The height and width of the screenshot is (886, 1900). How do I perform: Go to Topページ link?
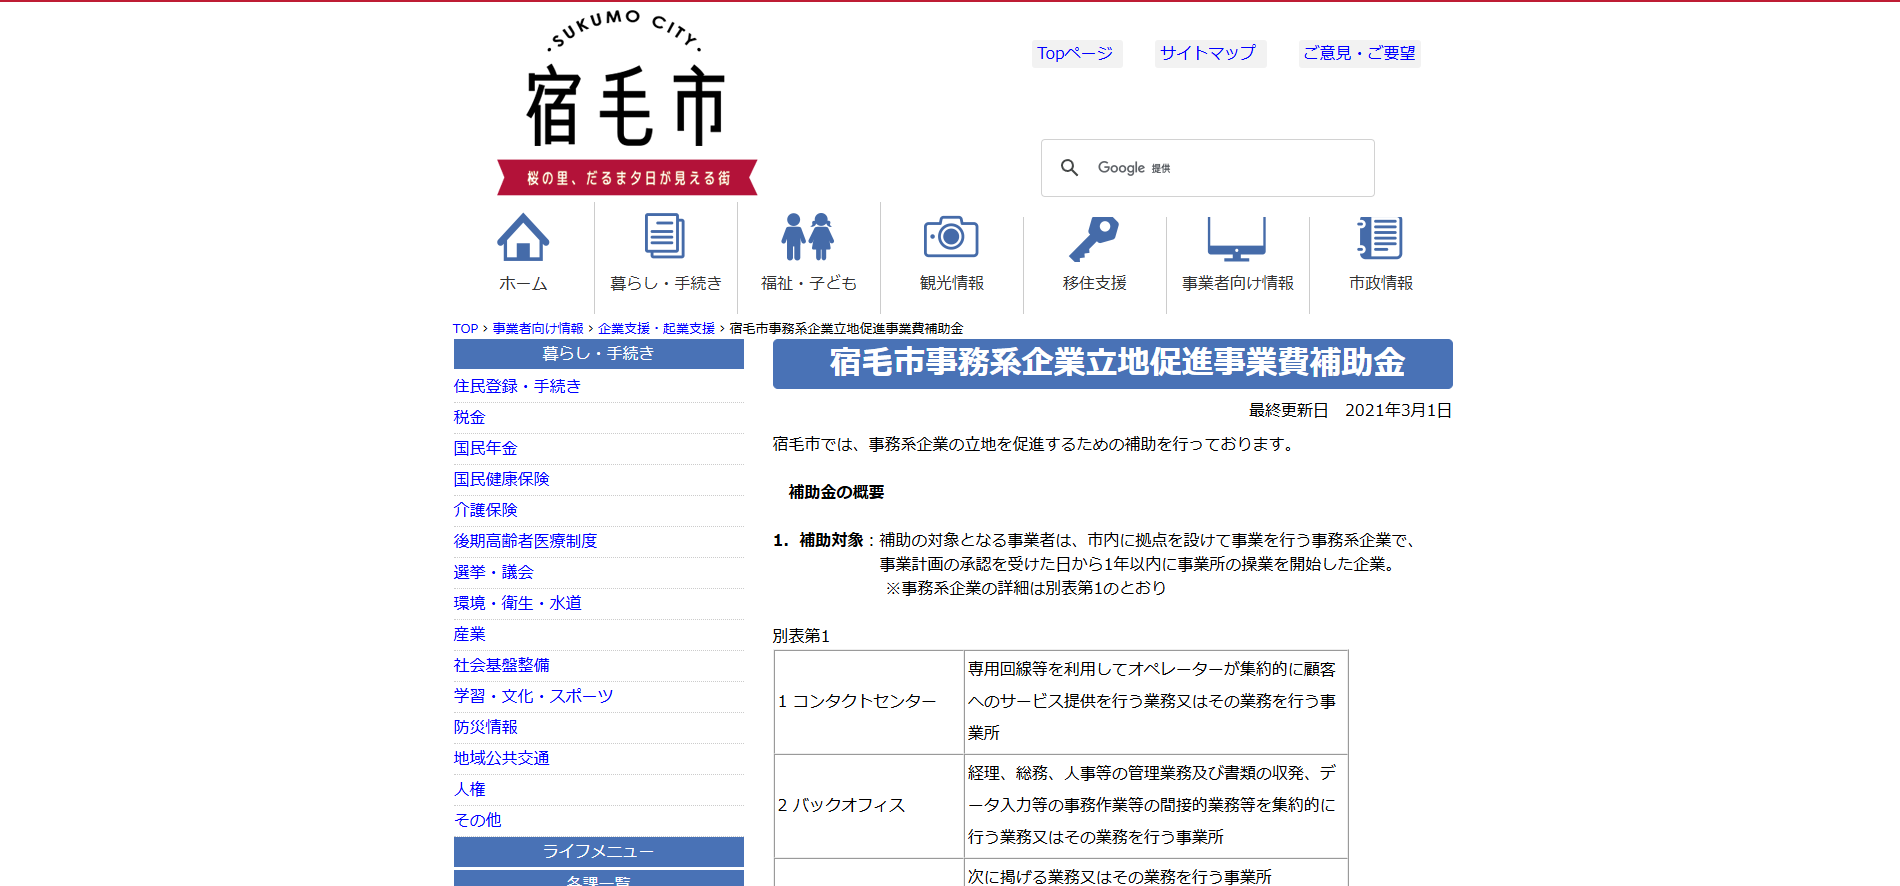pos(1075,53)
